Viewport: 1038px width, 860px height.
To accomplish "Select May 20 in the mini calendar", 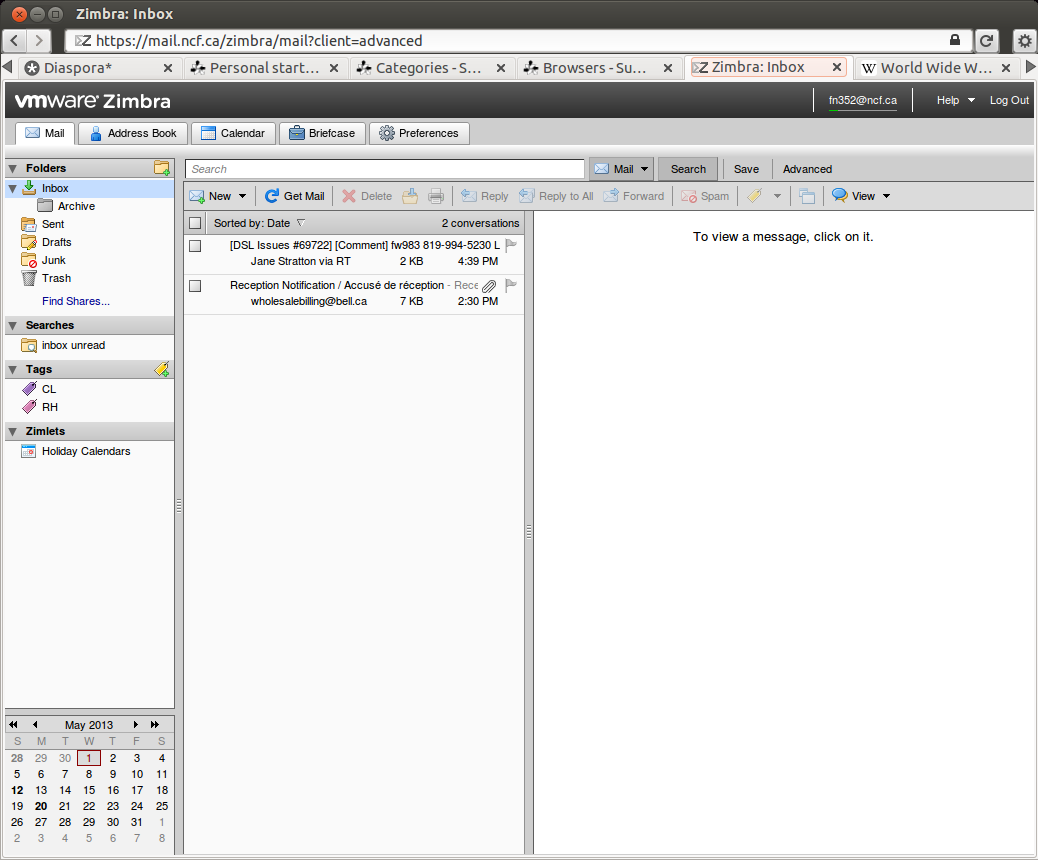I will (41, 806).
